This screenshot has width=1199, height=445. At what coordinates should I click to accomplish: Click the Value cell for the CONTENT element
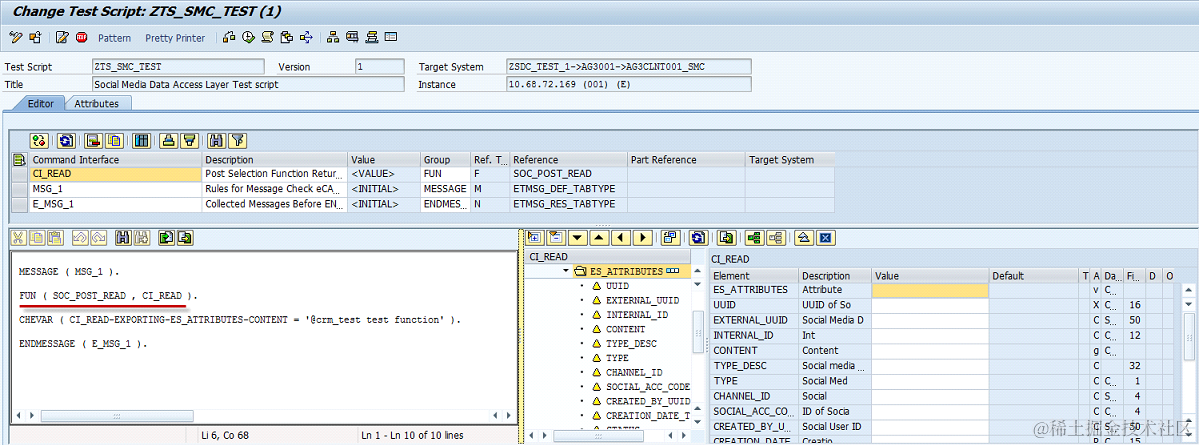click(x=930, y=350)
